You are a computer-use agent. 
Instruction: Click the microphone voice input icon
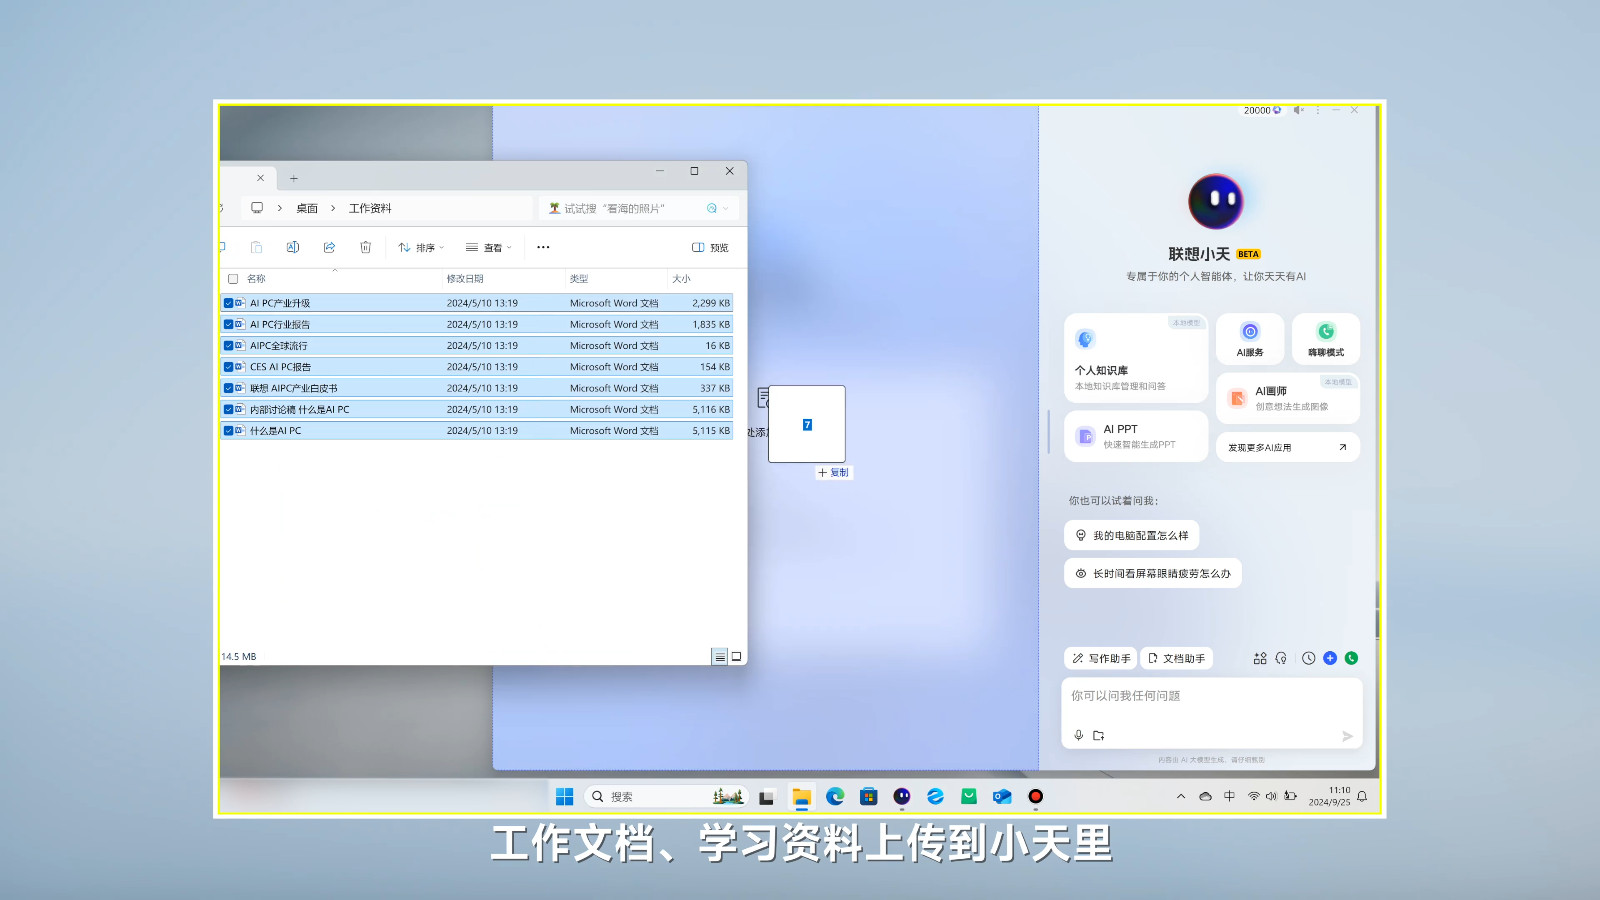pos(1078,735)
